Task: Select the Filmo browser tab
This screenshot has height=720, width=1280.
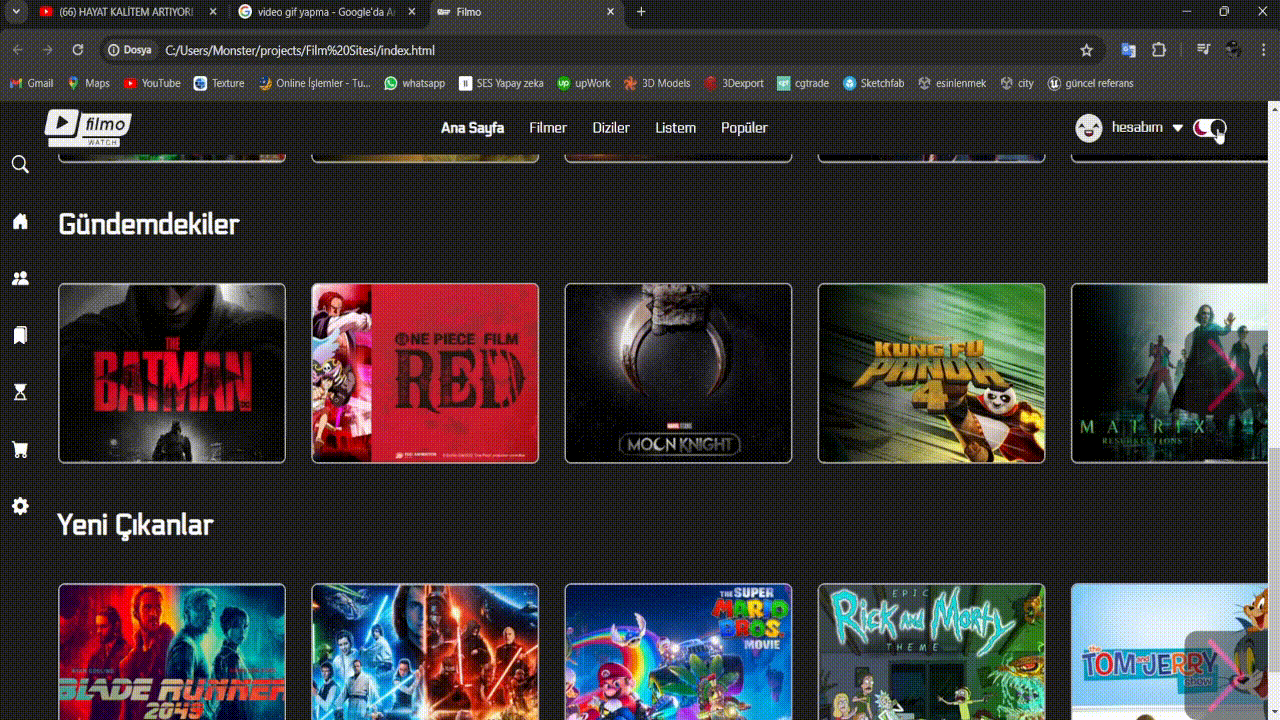Action: (x=527, y=12)
